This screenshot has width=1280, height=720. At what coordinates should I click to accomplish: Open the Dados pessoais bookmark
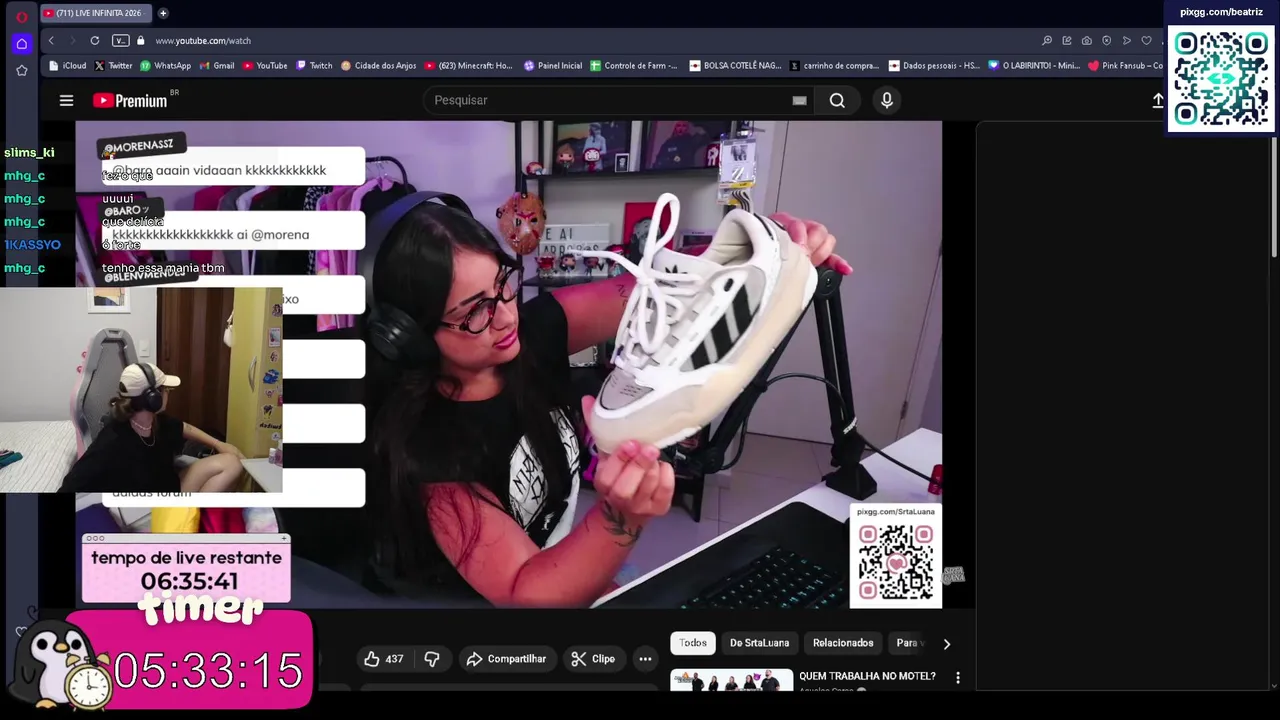coord(934,66)
